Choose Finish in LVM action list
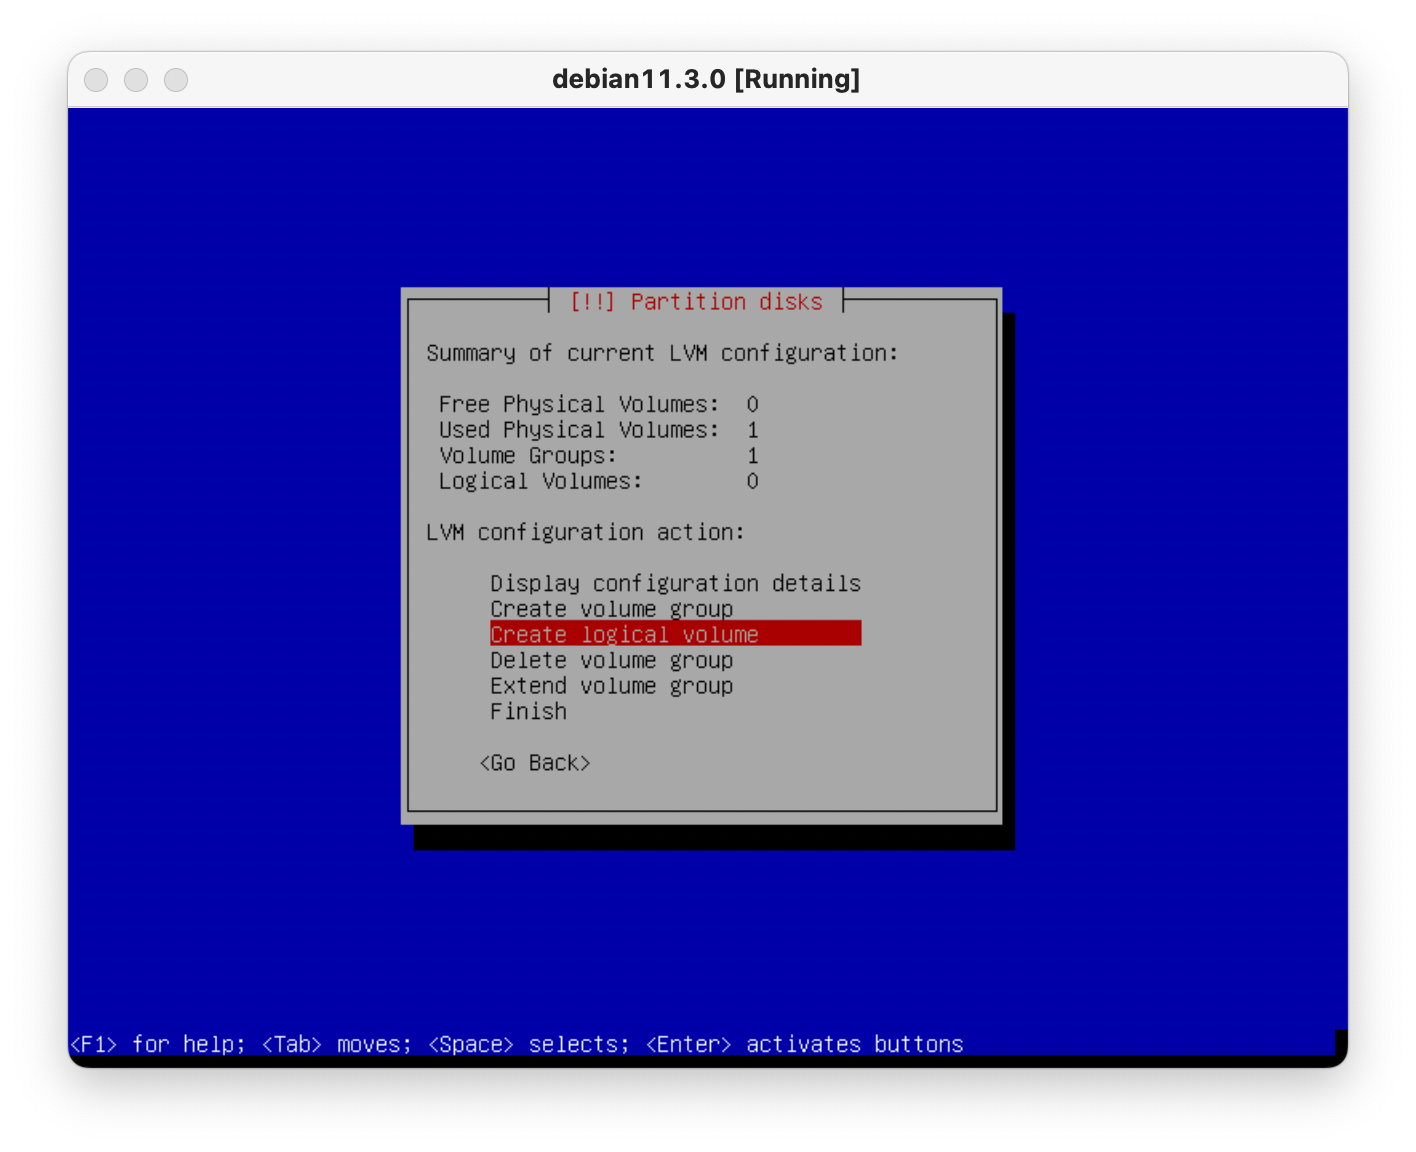This screenshot has width=1416, height=1152. click(528, 712)
